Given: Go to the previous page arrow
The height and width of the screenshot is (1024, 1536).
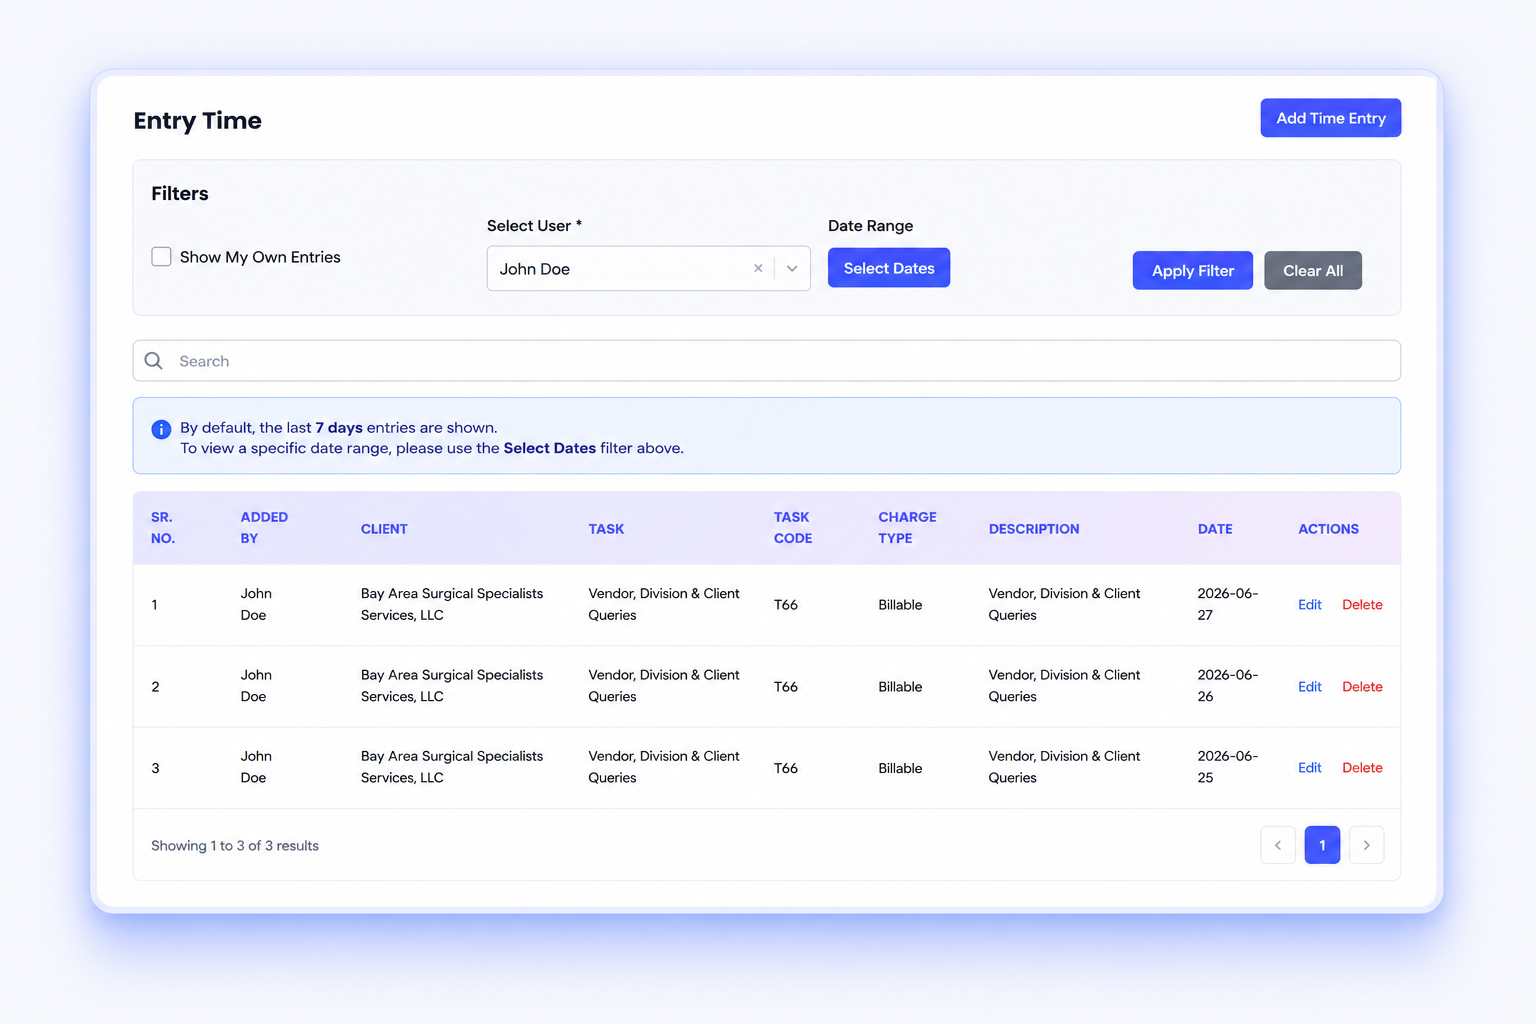Looking at the screenshot, I should point(1278,845).
